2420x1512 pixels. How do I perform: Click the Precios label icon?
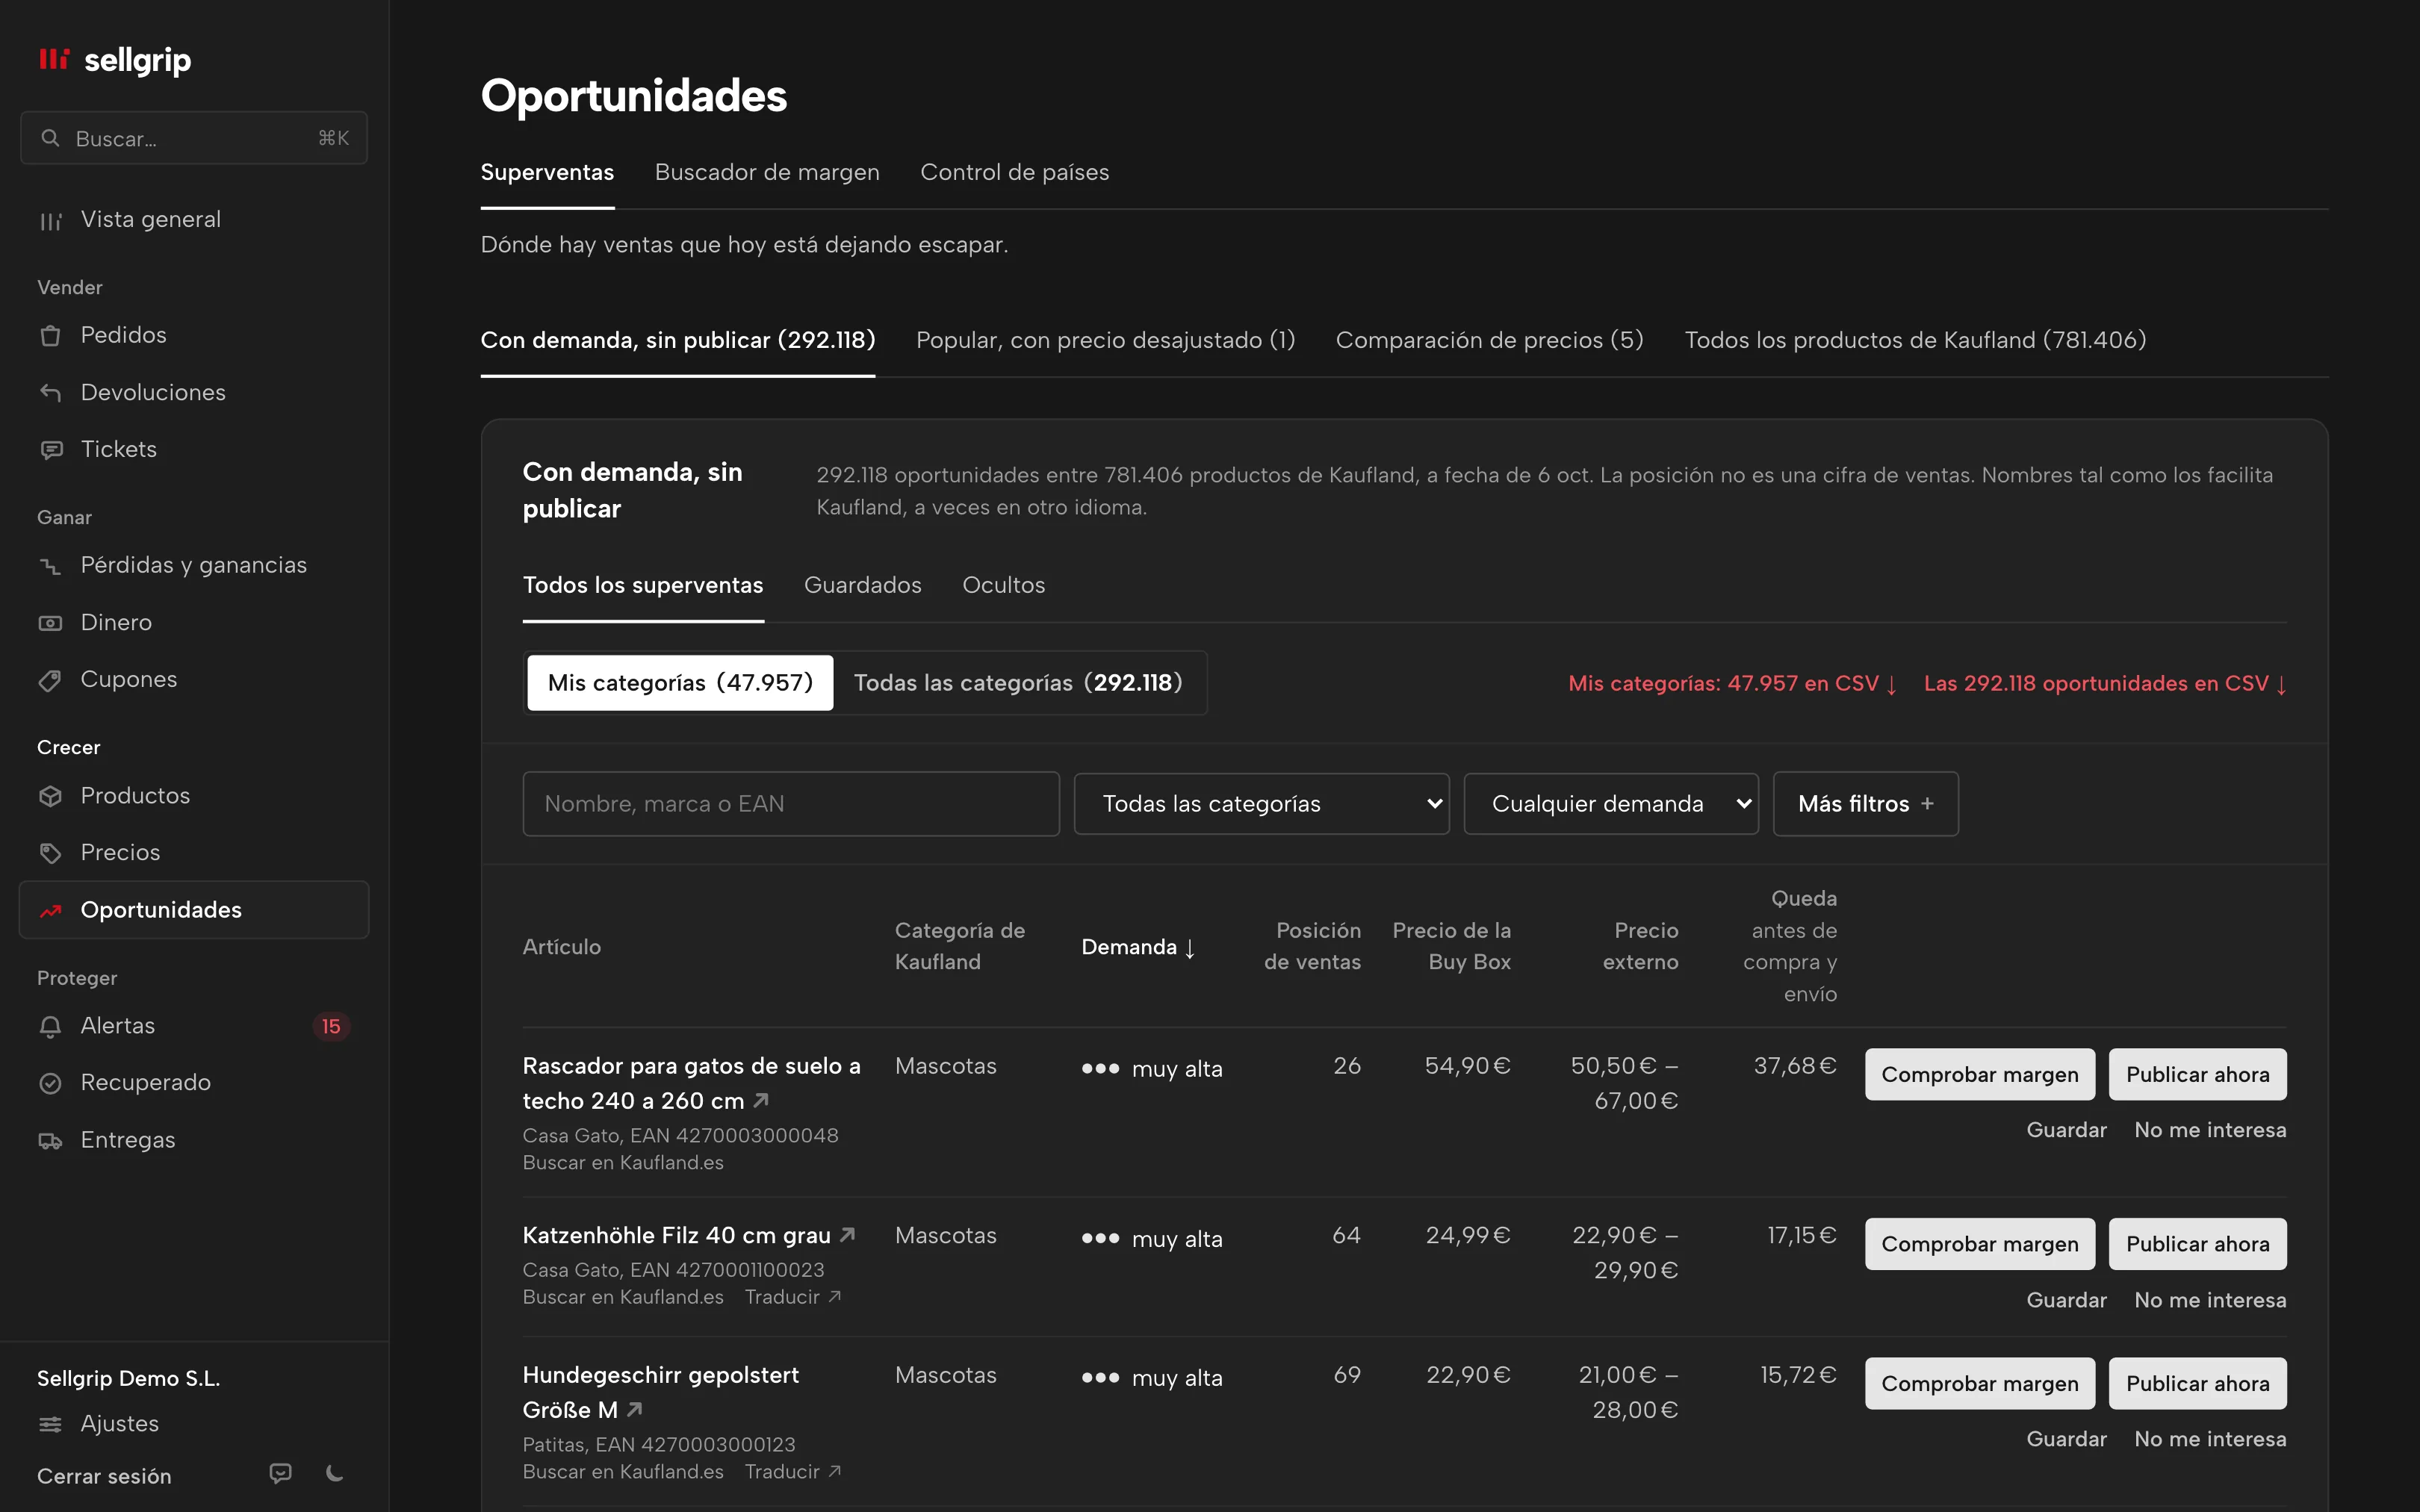[50, 853]
